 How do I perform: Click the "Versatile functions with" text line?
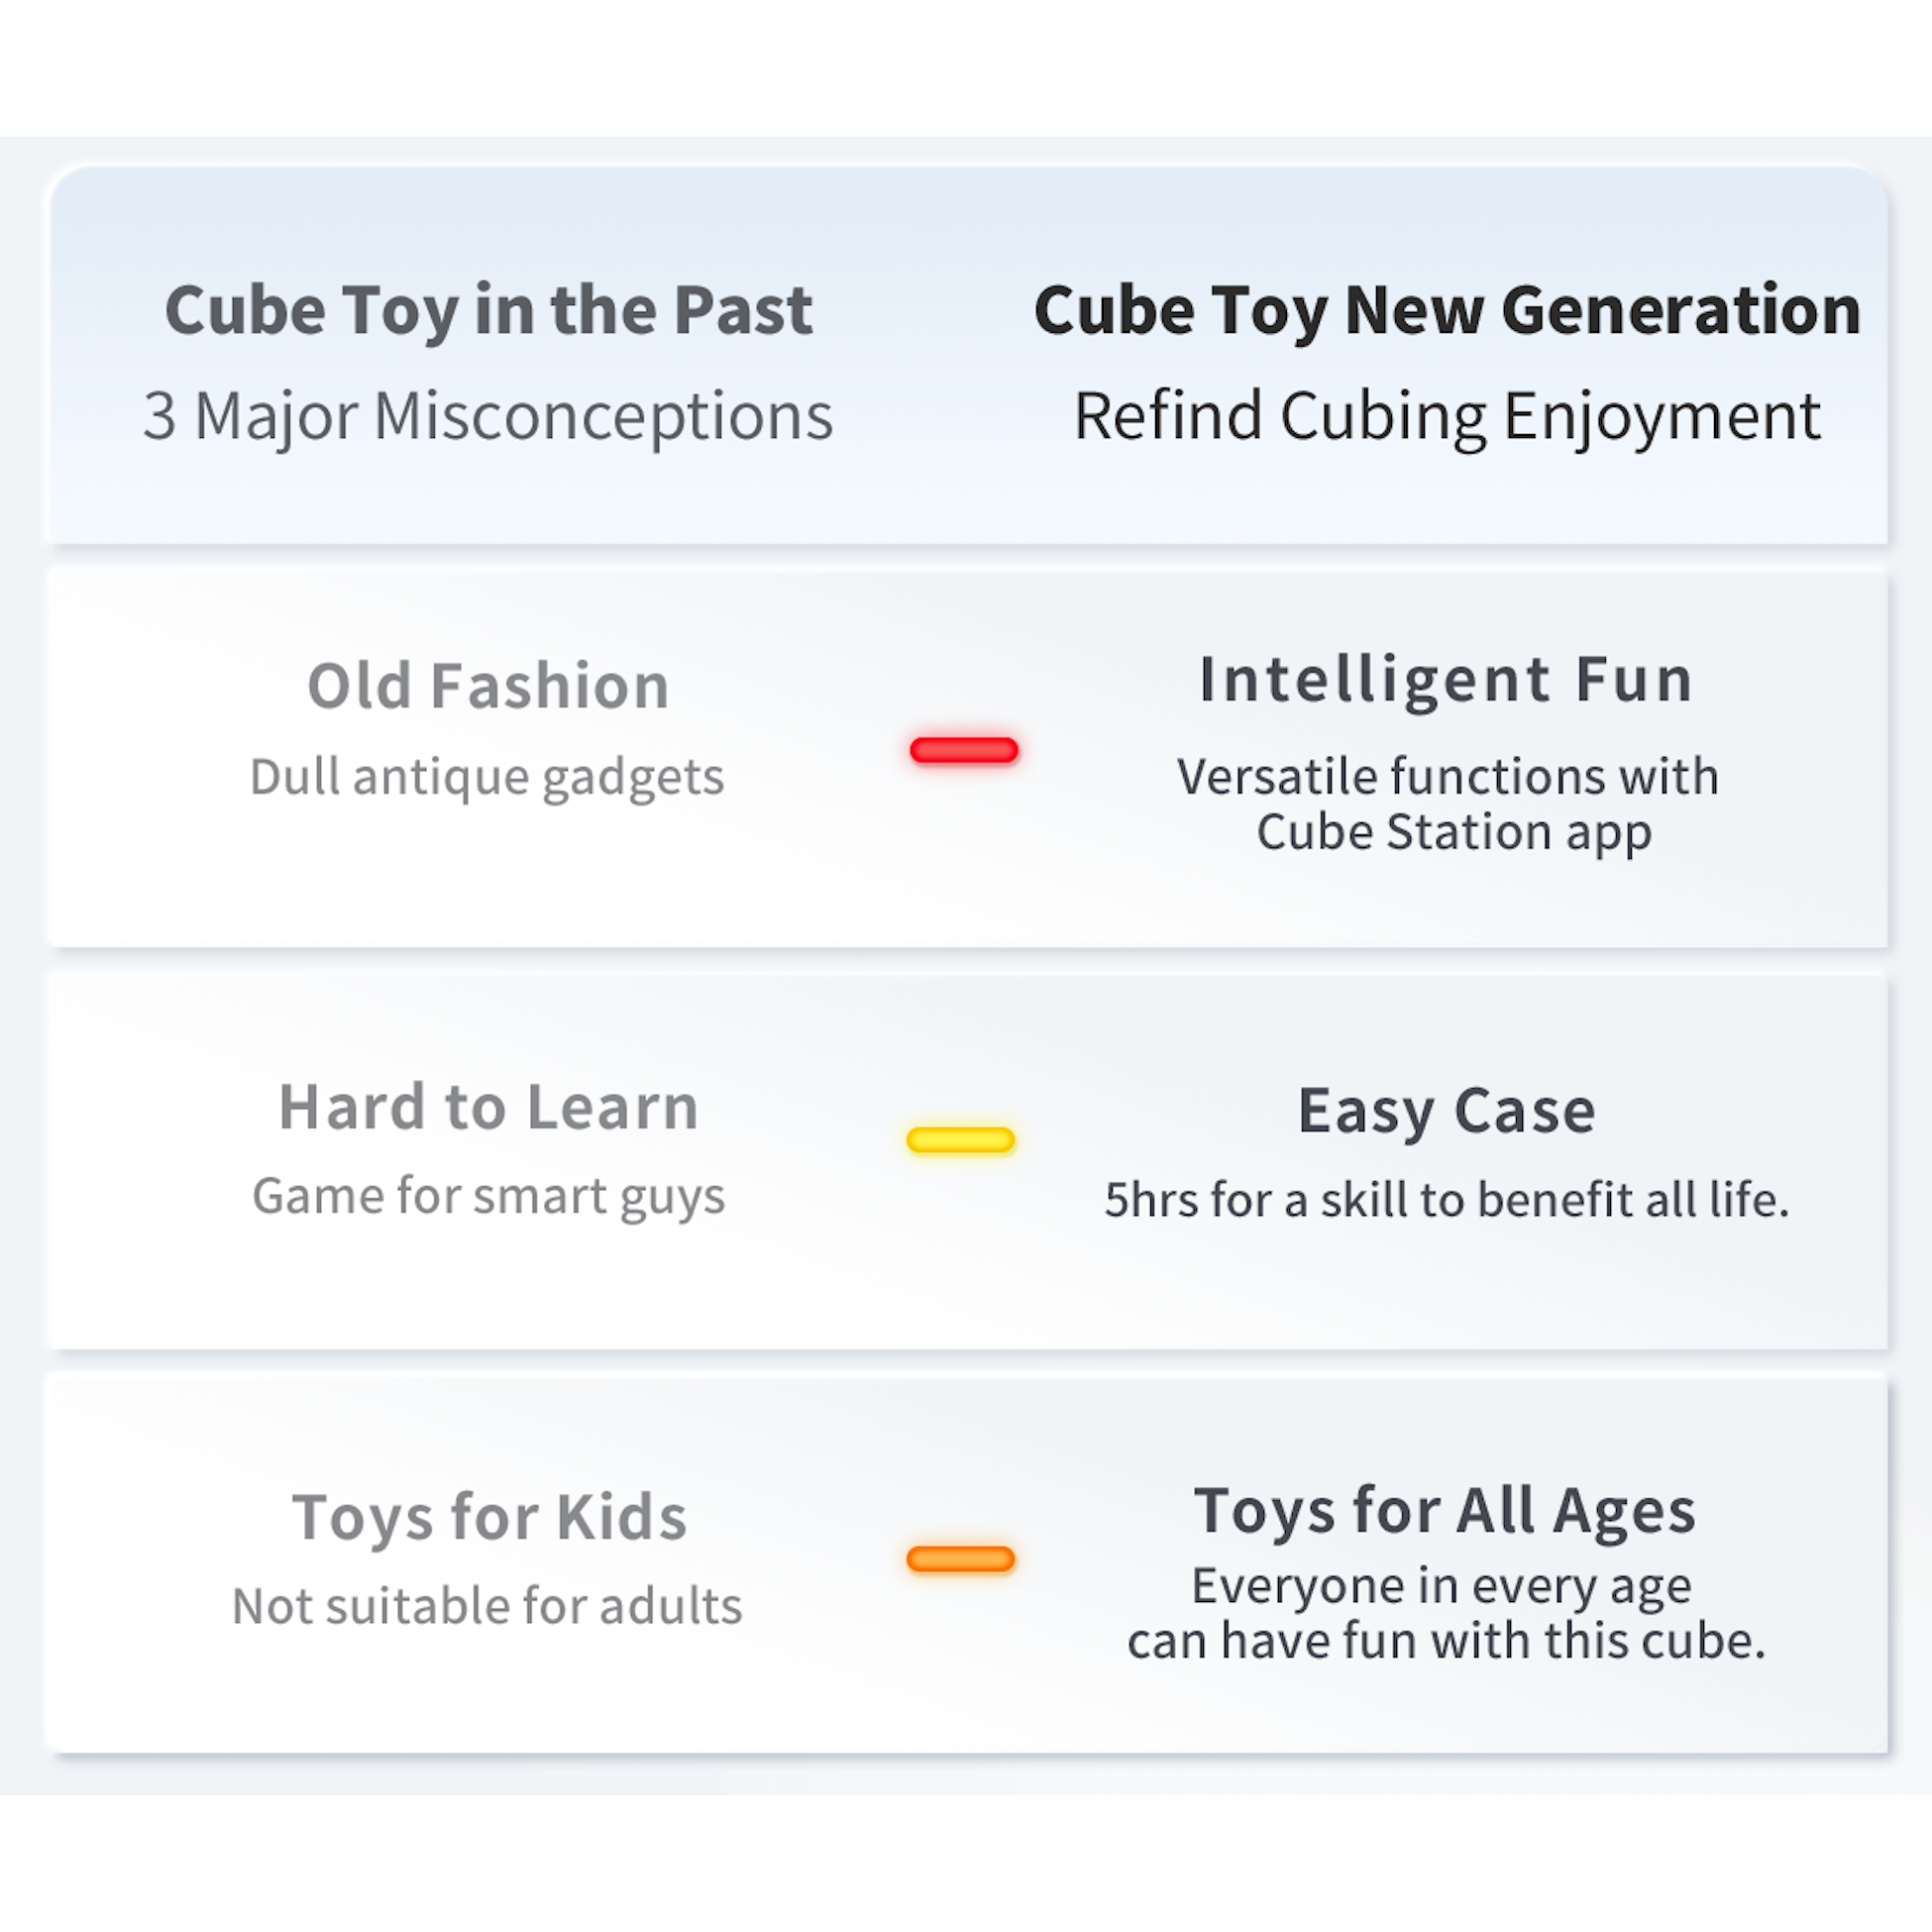coord(1447,777)
